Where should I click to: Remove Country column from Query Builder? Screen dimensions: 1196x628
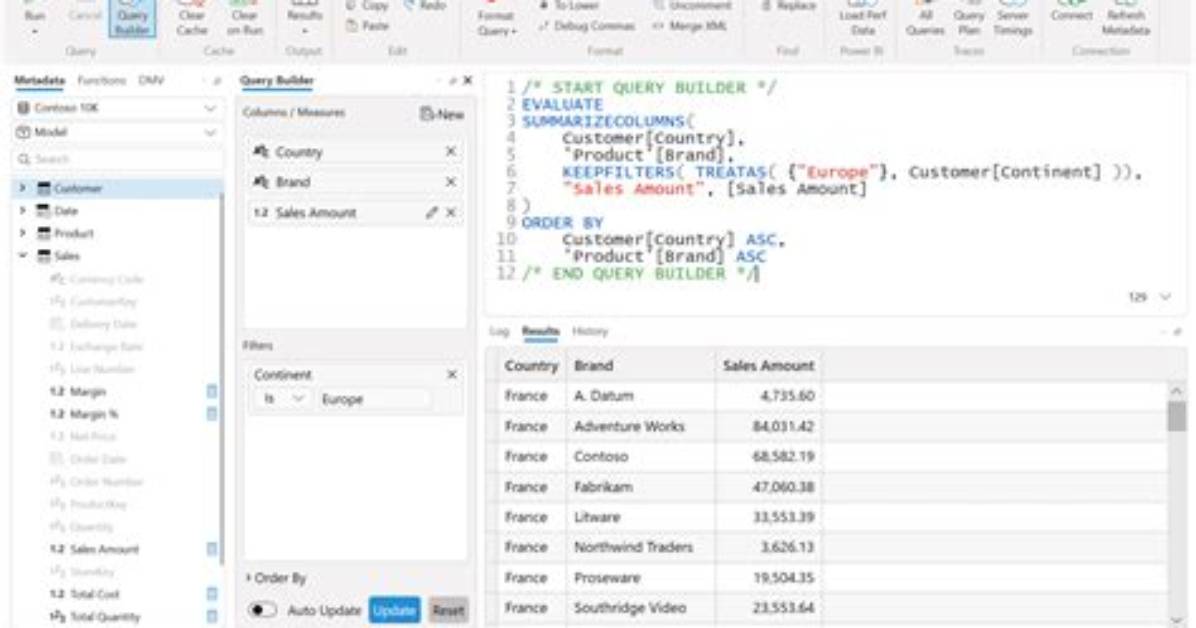pos(451,152)
